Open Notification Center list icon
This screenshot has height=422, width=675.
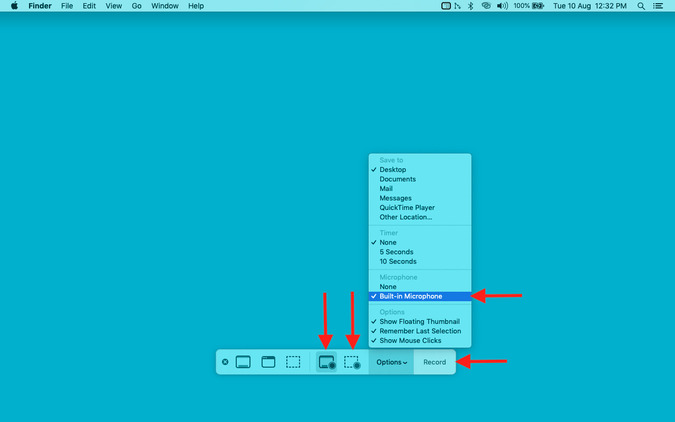(x=658, y=6)
